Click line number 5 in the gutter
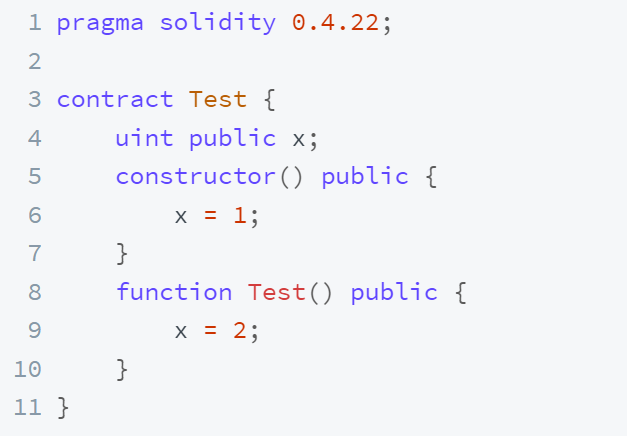 point(35,176)
